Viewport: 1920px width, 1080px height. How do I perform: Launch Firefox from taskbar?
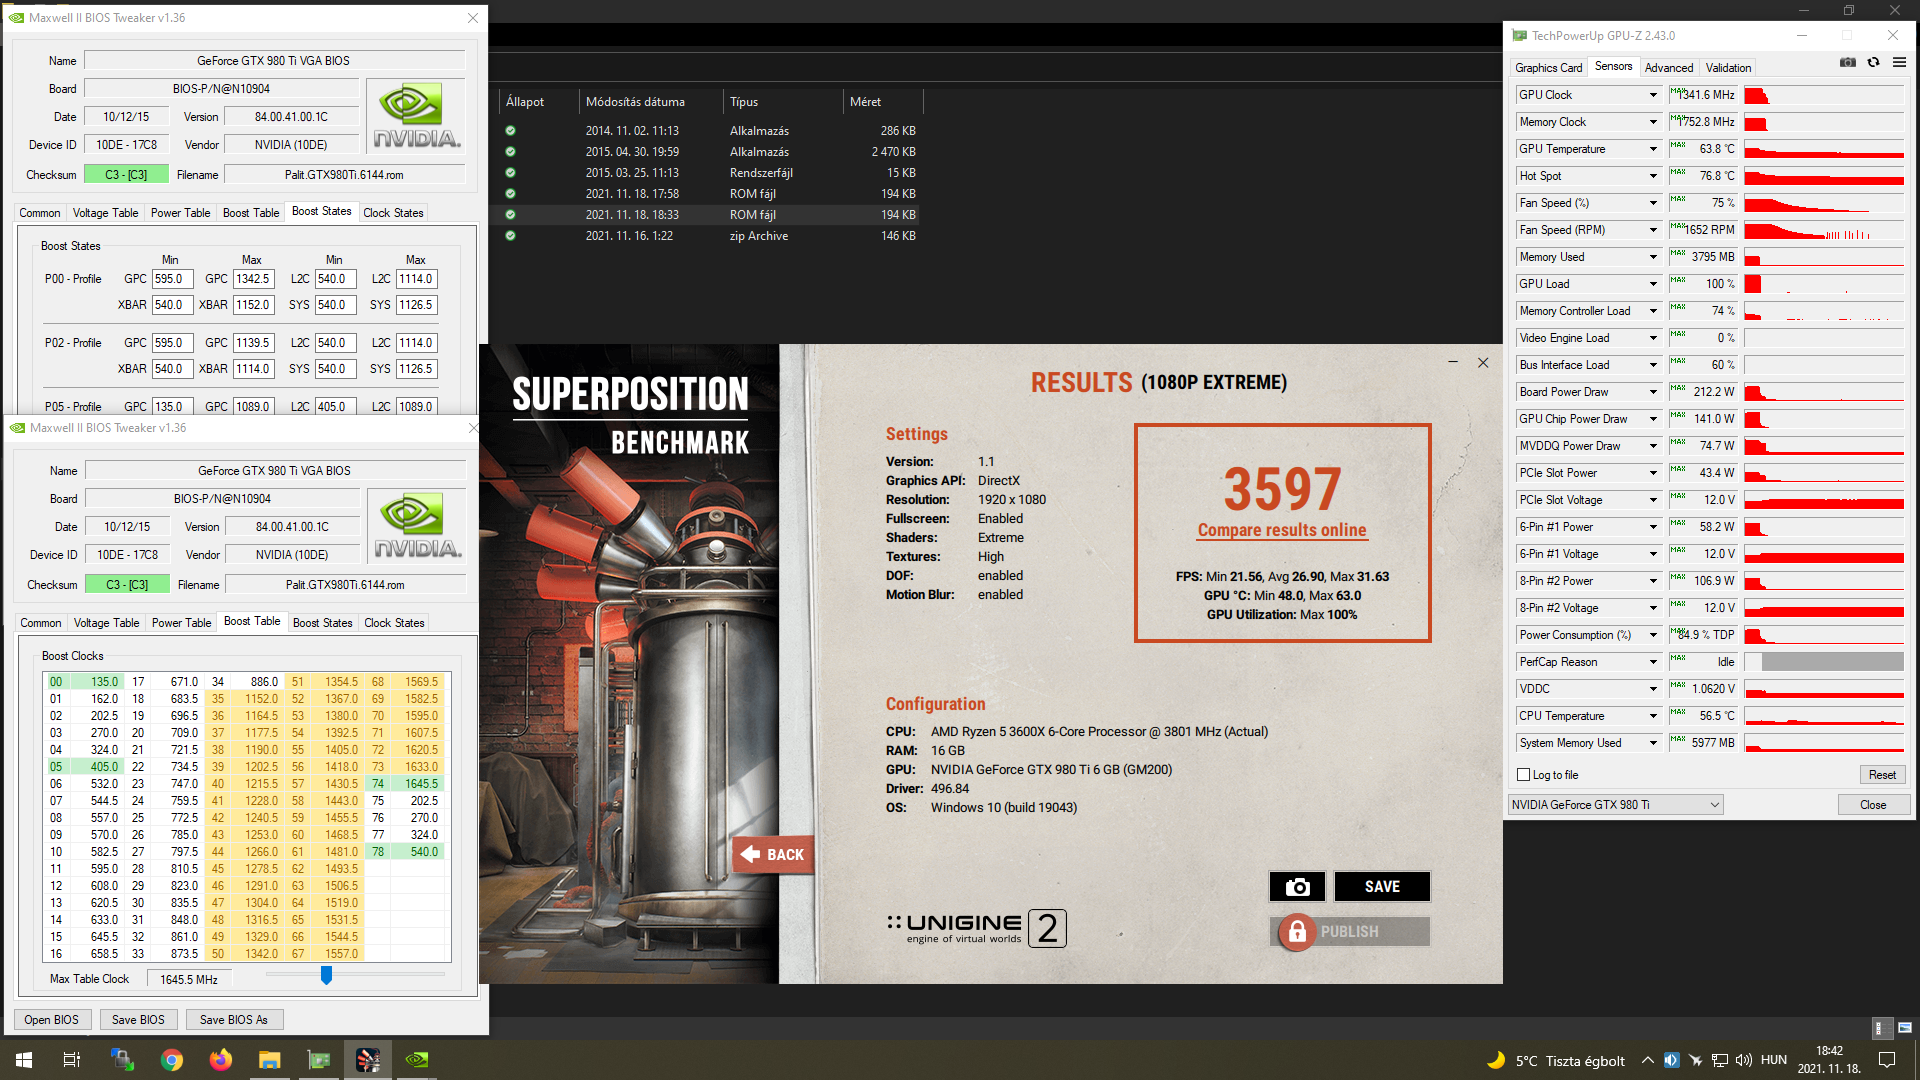pos(221,1060)
